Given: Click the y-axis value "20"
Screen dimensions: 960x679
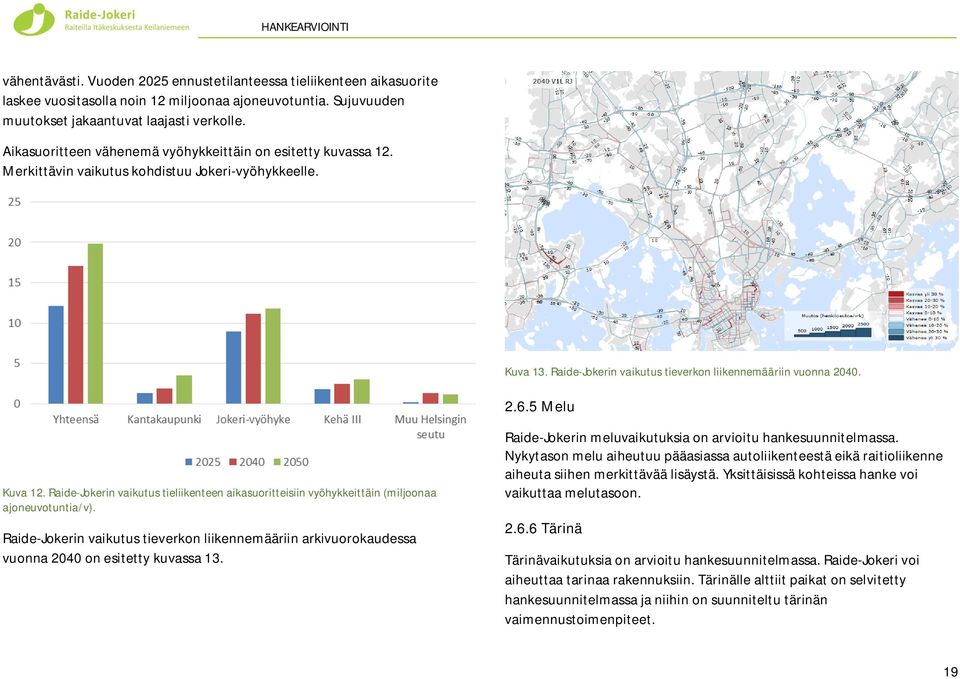Looking at the screenshot, I should coord(14,242).
